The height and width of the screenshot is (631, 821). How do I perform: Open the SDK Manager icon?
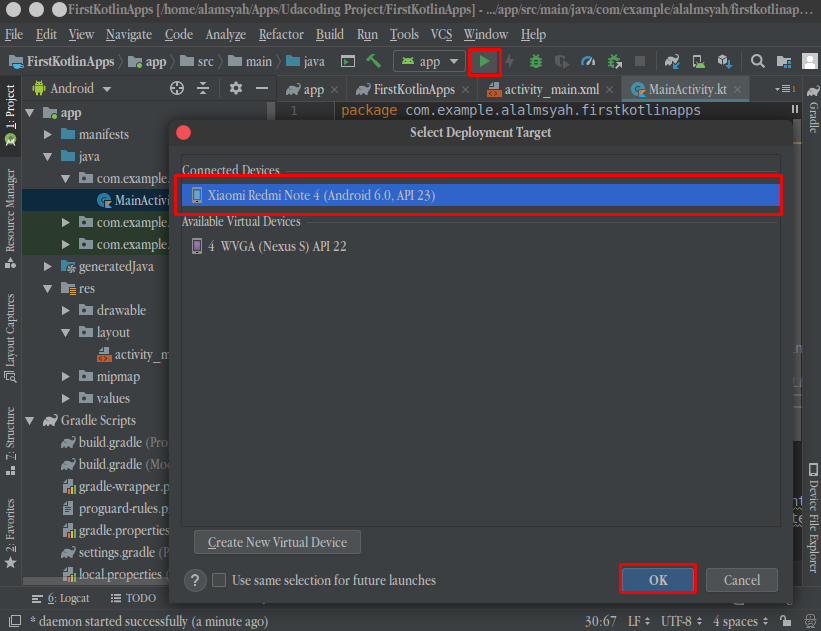tap(725, 62)
